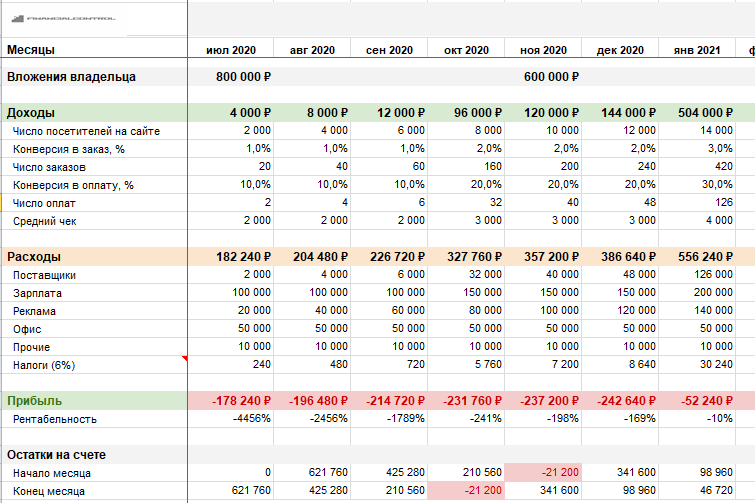Viewport: 755px width, 503px height.
Task: Click the 'Офис' row label
Action: click(x=27, y=329)
